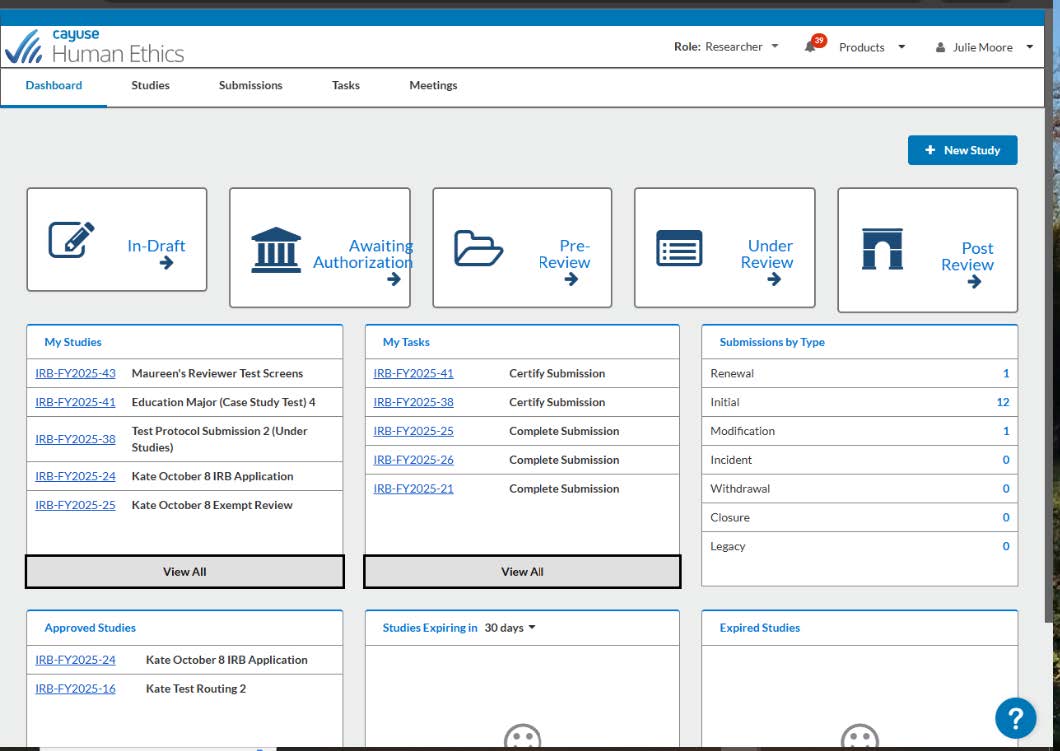Click the Modification count 1
The height and width of the screenshot is (751, 1060).
pos(1006,431)
